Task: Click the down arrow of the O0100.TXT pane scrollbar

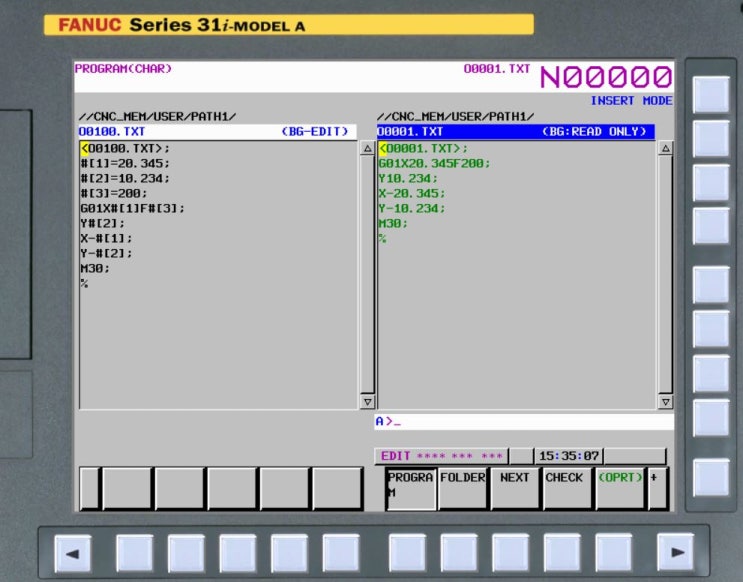Action: 367,402
